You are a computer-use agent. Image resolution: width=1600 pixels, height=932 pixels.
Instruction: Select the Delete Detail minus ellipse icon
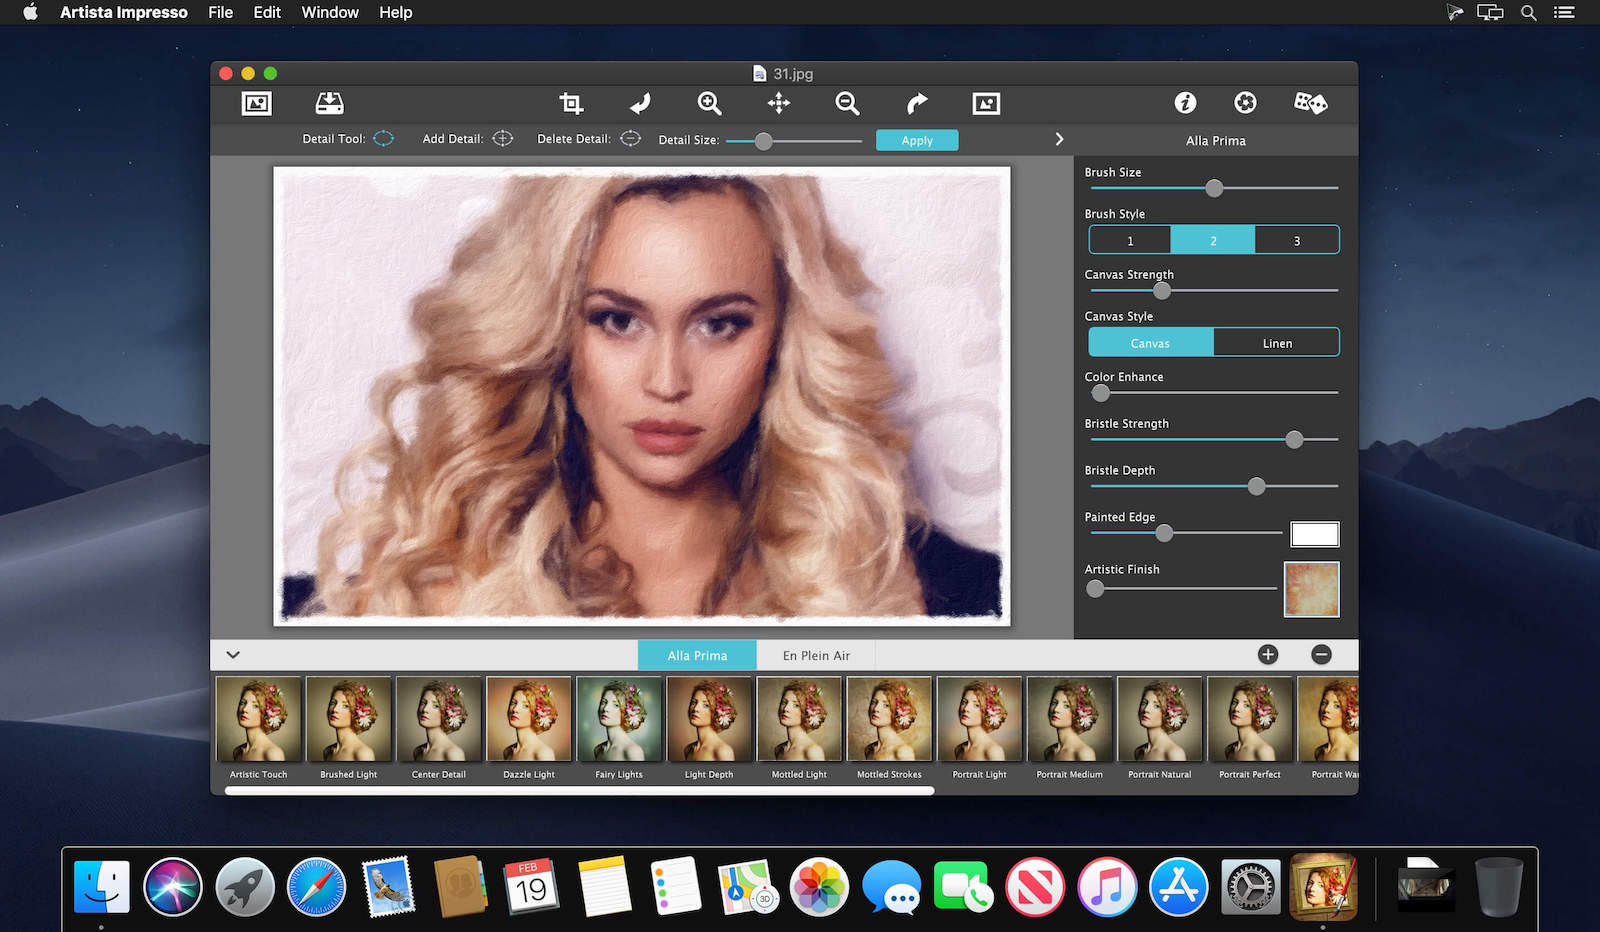(630, 139)
